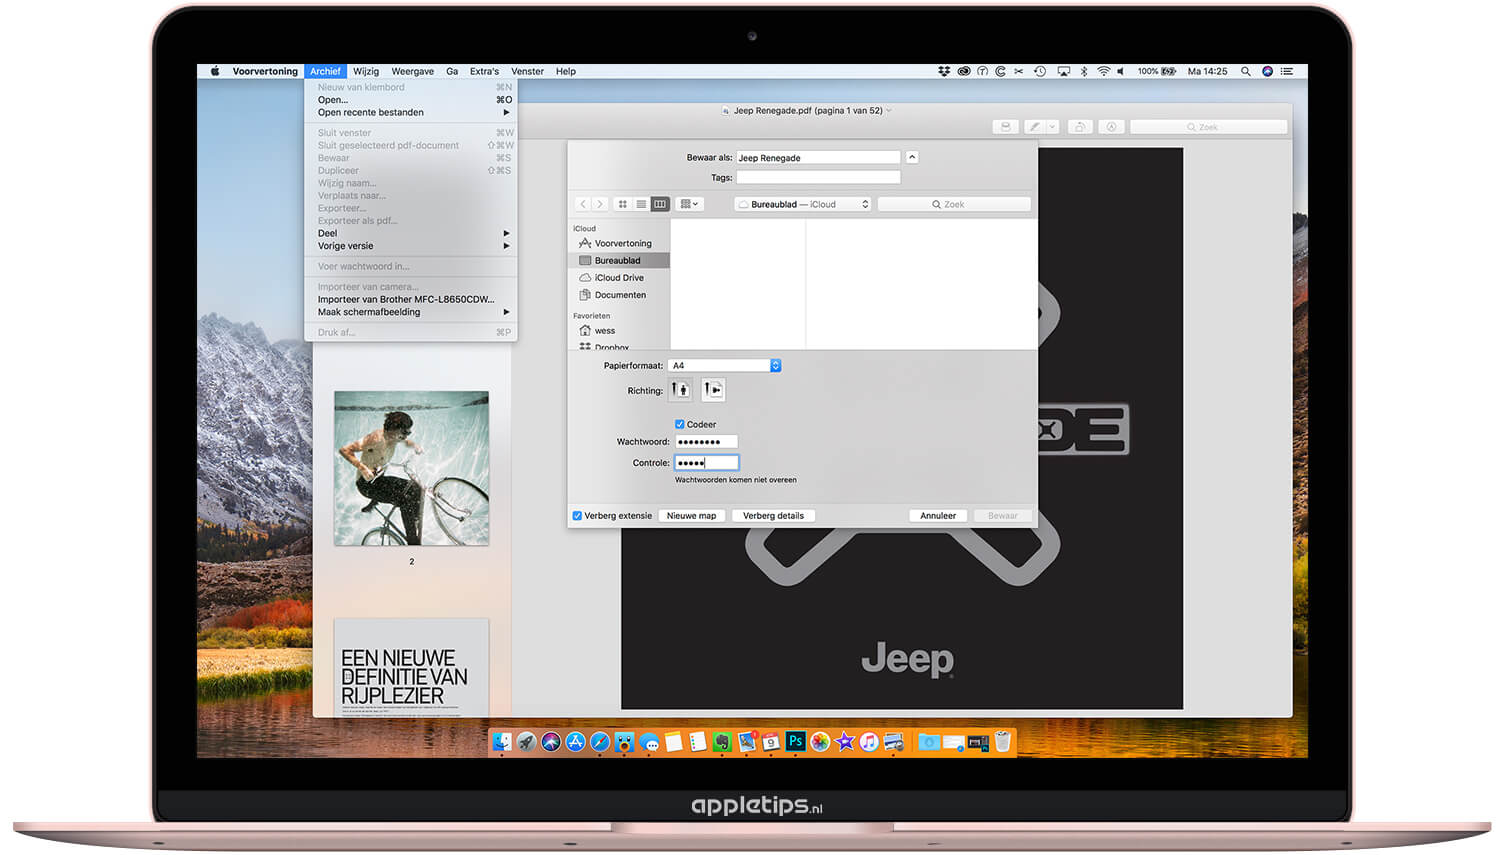Screen dimensions: 1500x855
Task: Open Photoshop from the dock
Action: pyautogui.click(x=796, y=742)
